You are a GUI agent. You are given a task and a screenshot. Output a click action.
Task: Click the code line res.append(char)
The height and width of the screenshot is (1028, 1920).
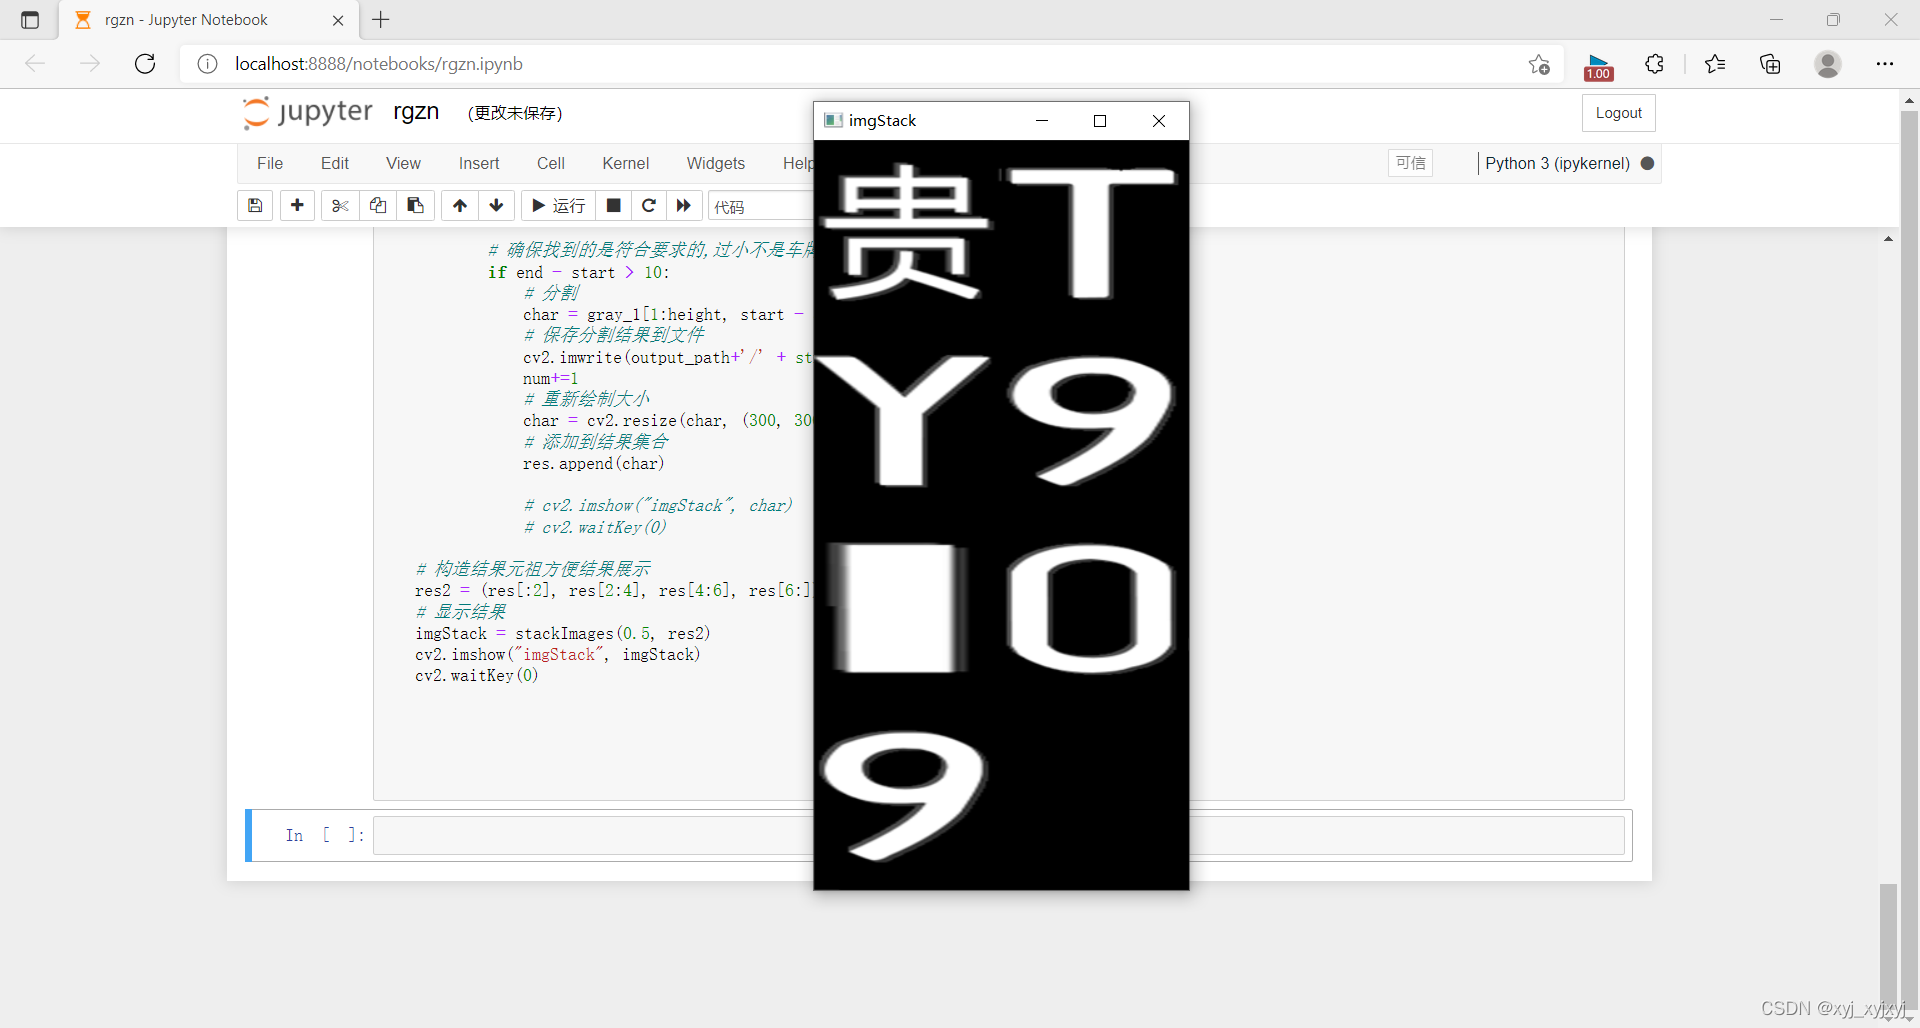[593, 464]
